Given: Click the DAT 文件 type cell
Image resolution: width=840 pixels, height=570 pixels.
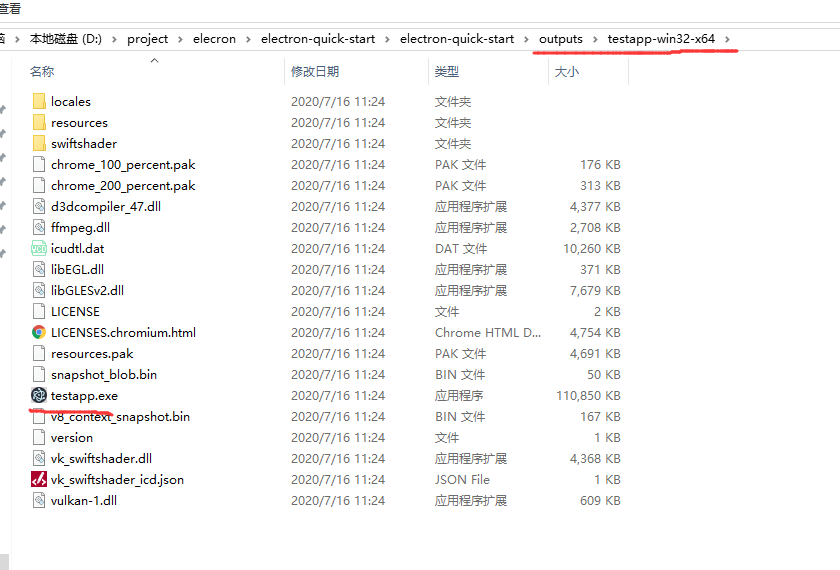Looking at the screenshot, I should pyautogui.click(x=461, y=248).
